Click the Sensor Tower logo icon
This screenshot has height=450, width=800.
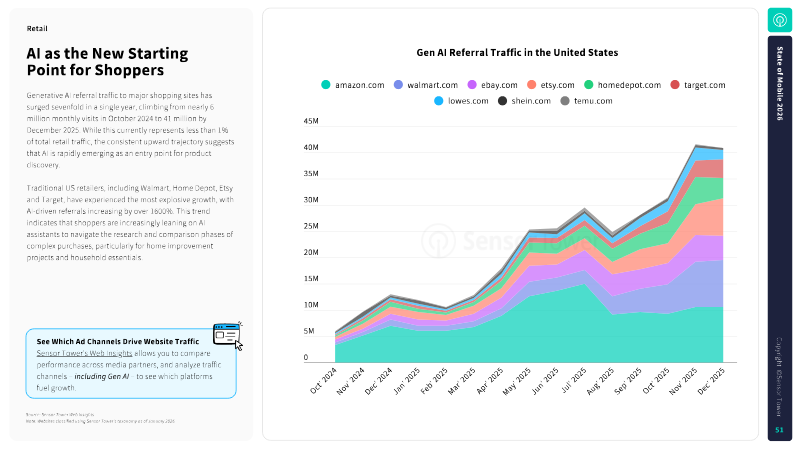[779, 20]
